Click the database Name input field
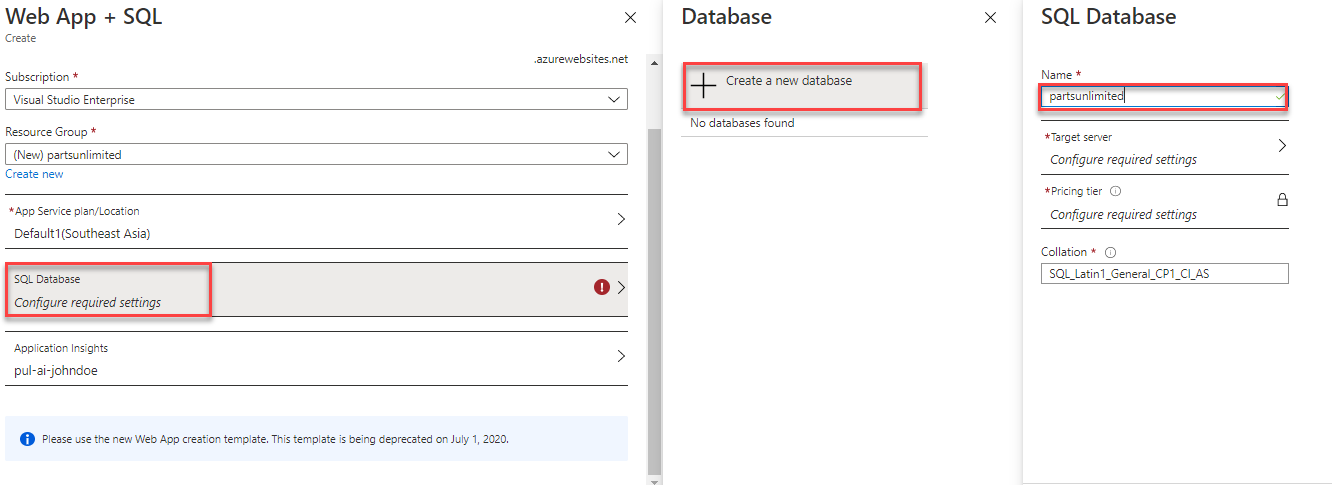Viewport: 1332px width, 485px height. (x=1164, y=96)
